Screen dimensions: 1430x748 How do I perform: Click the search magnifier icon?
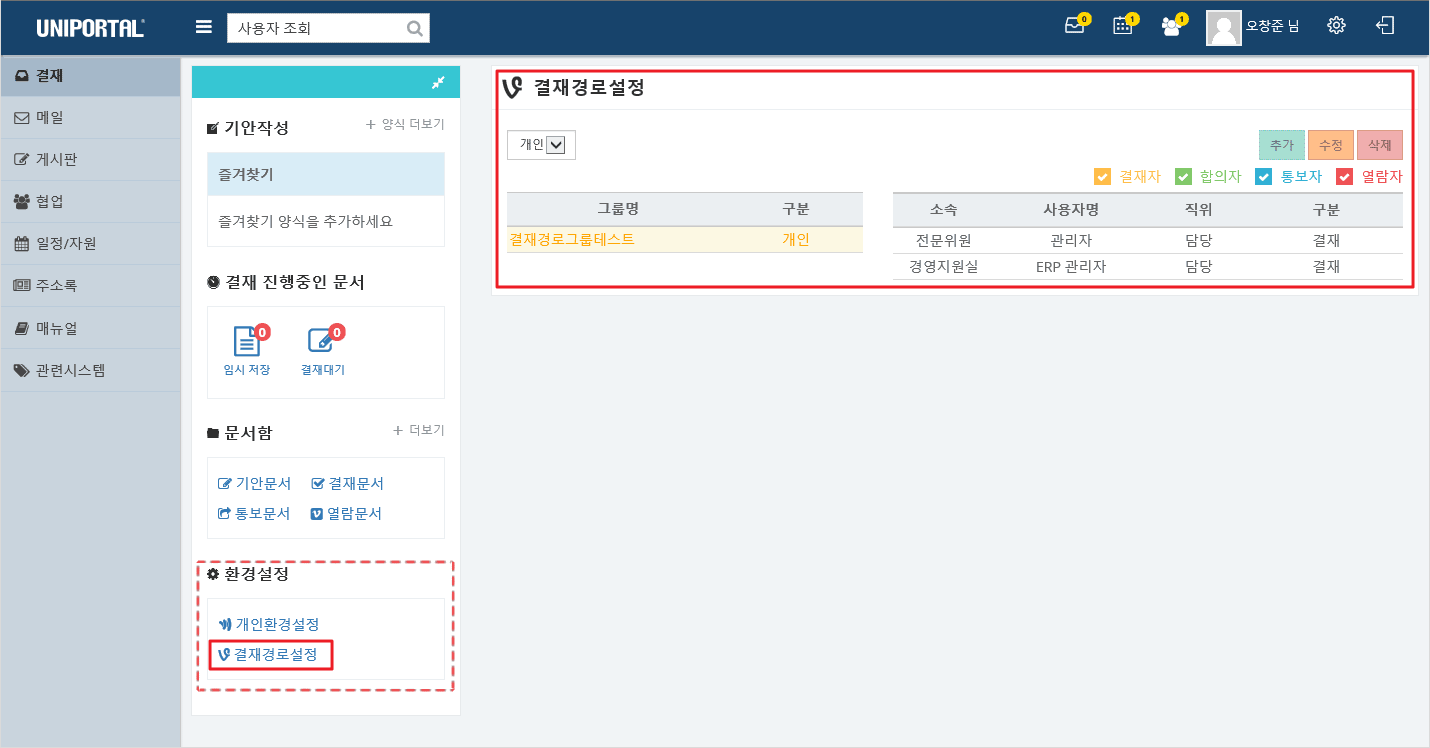[415, 28]
